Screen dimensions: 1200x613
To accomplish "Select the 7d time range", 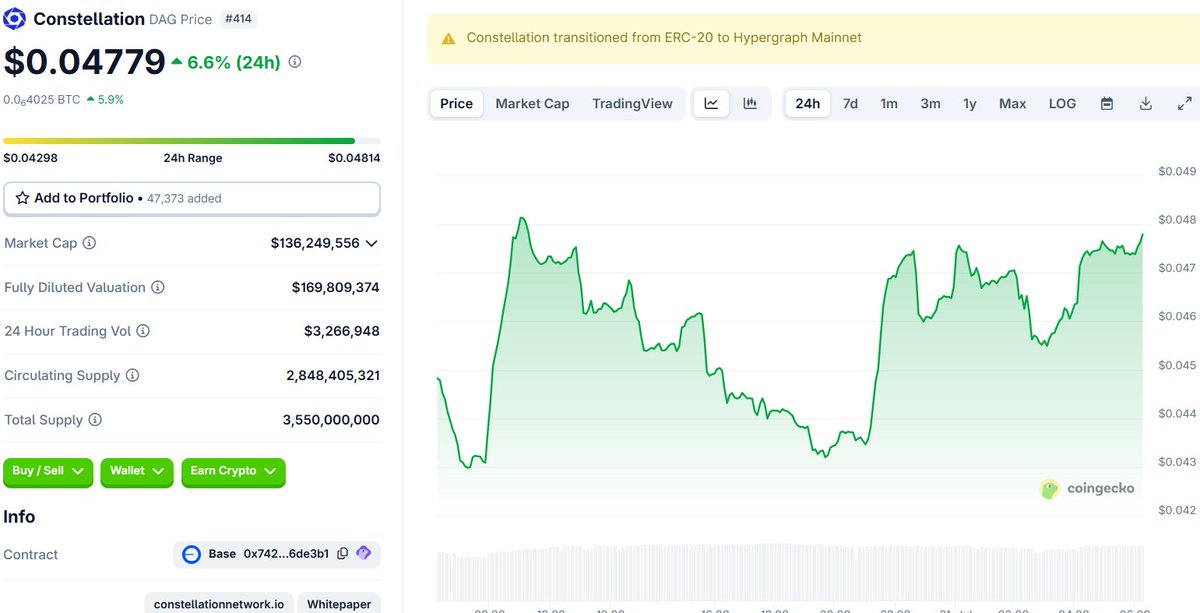I will 850,103.
